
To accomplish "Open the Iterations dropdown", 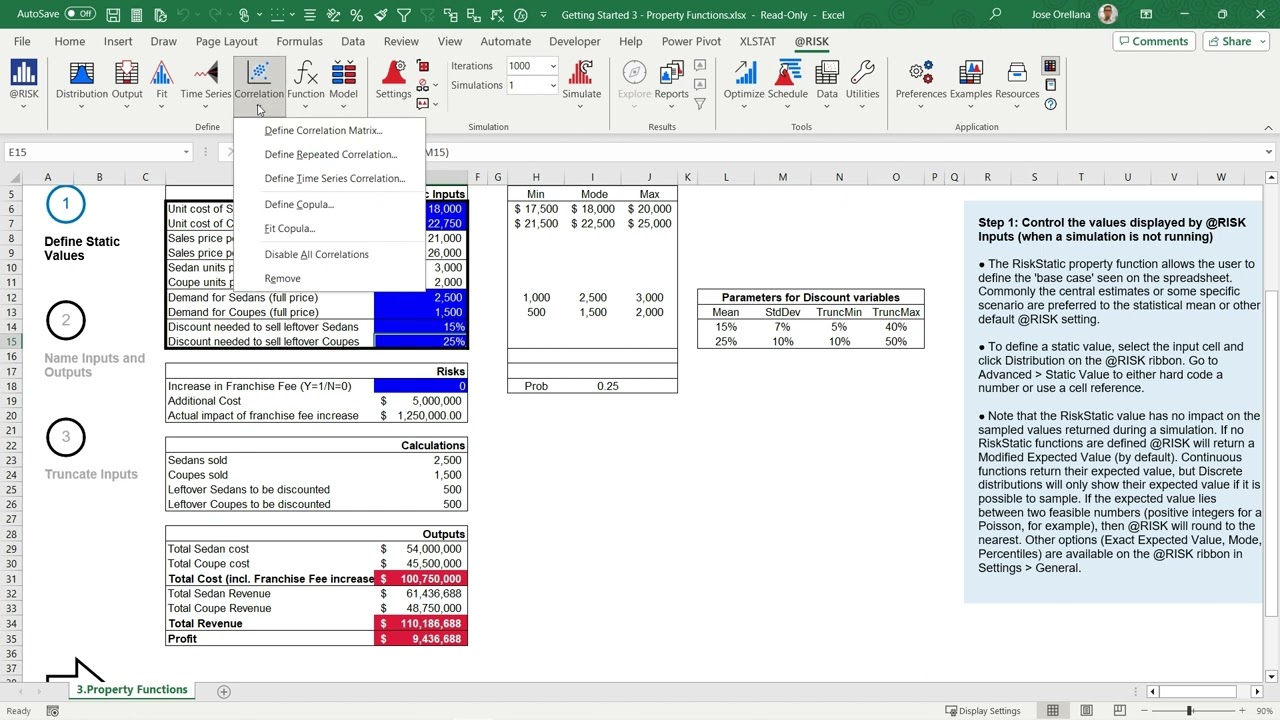I will [553, 66].
